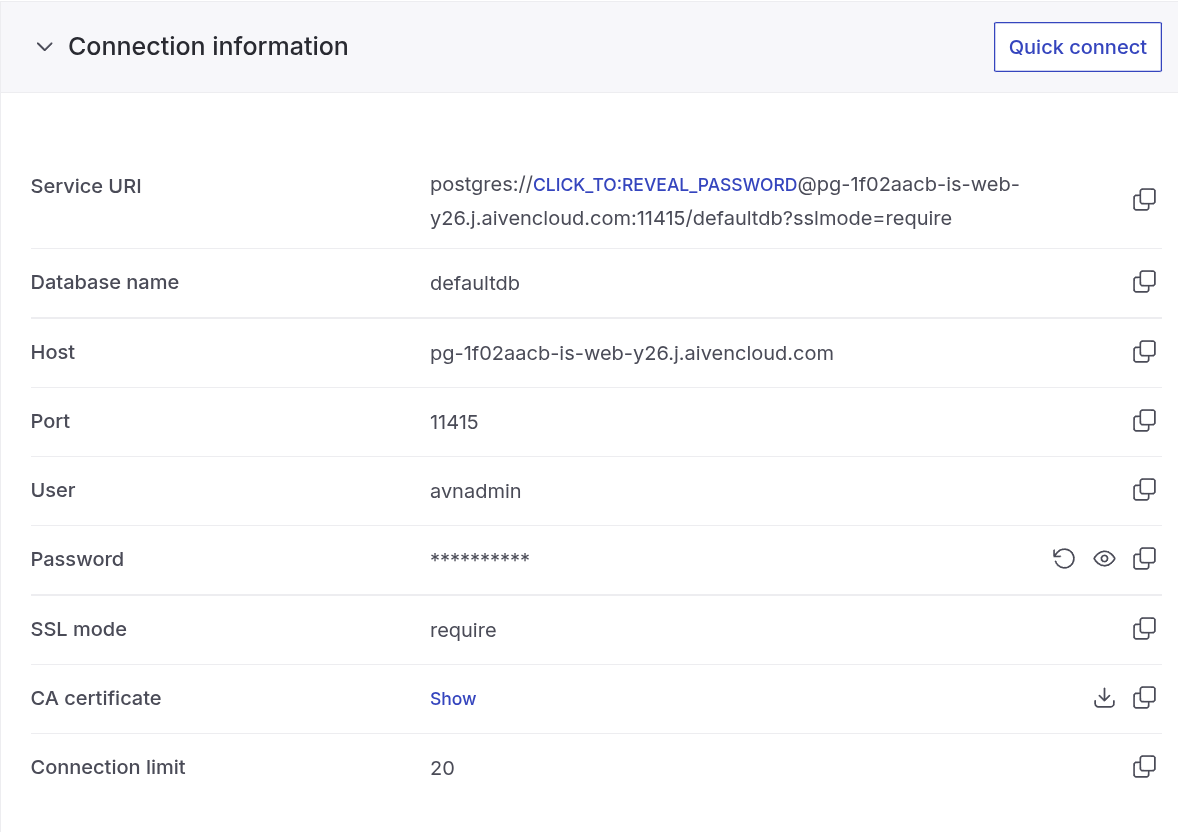Show the CA certificate
The image size is (1178, 832).
tap(452, 699)
